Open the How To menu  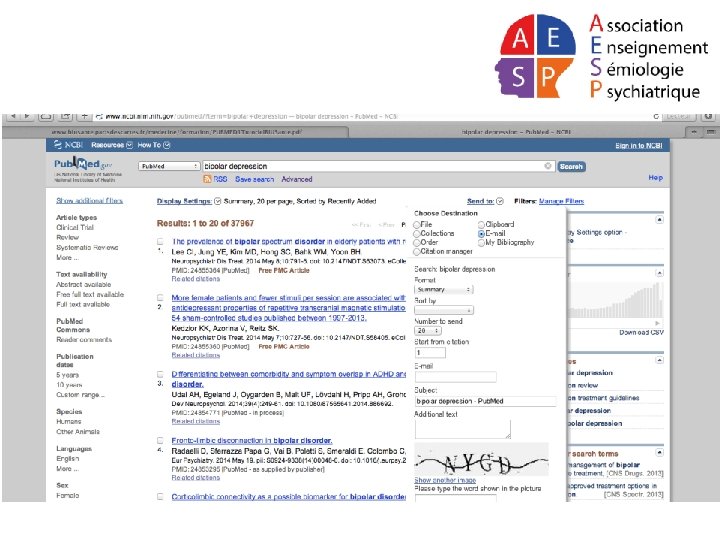tap(154, 145)
